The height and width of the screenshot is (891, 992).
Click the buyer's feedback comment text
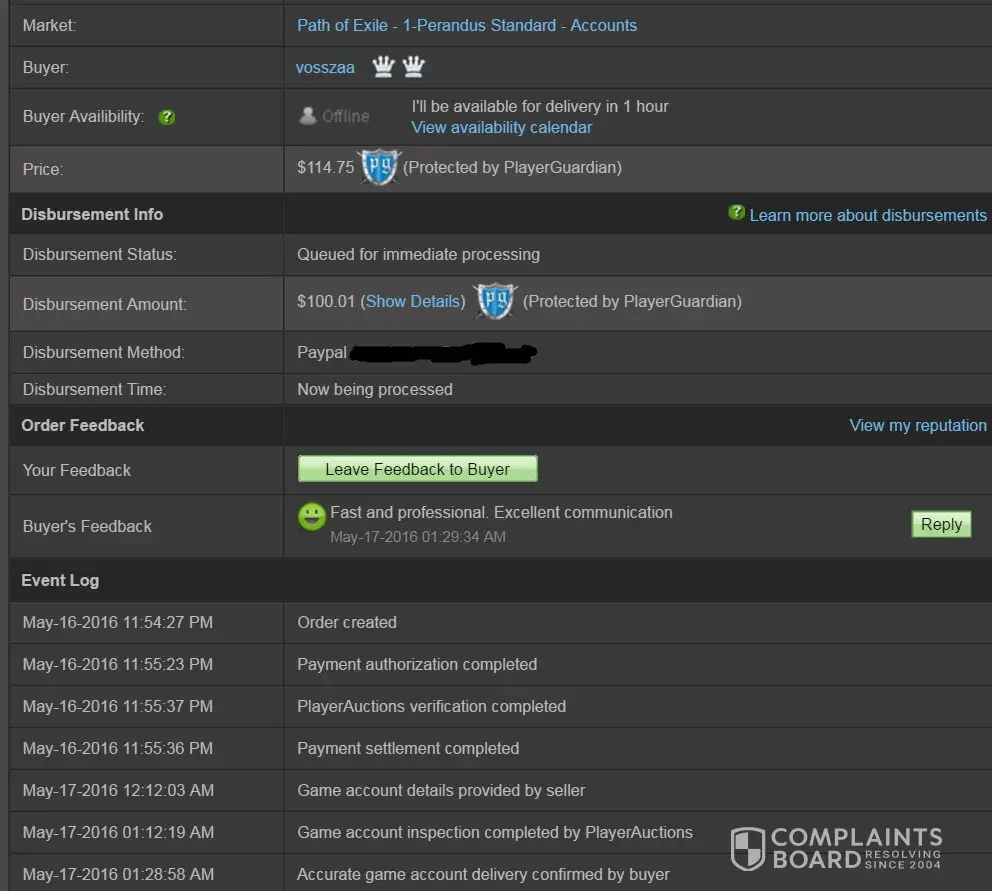click(501, 512)
